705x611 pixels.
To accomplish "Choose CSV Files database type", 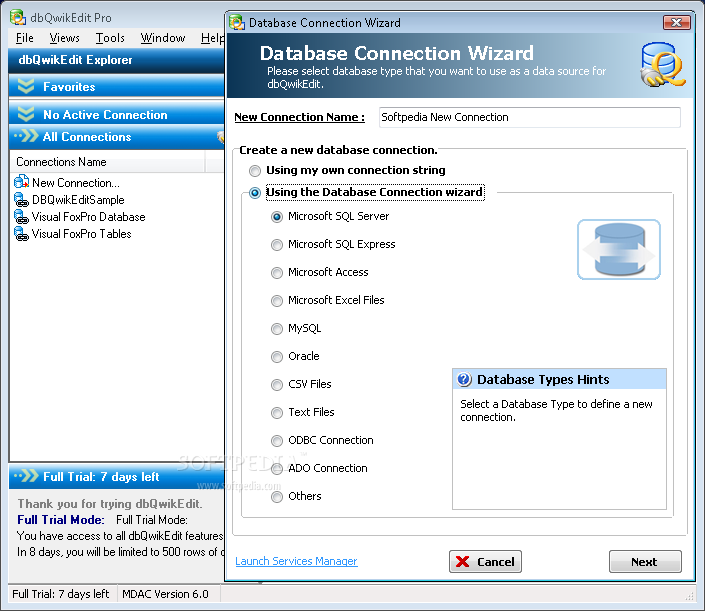I will point(277,385).
